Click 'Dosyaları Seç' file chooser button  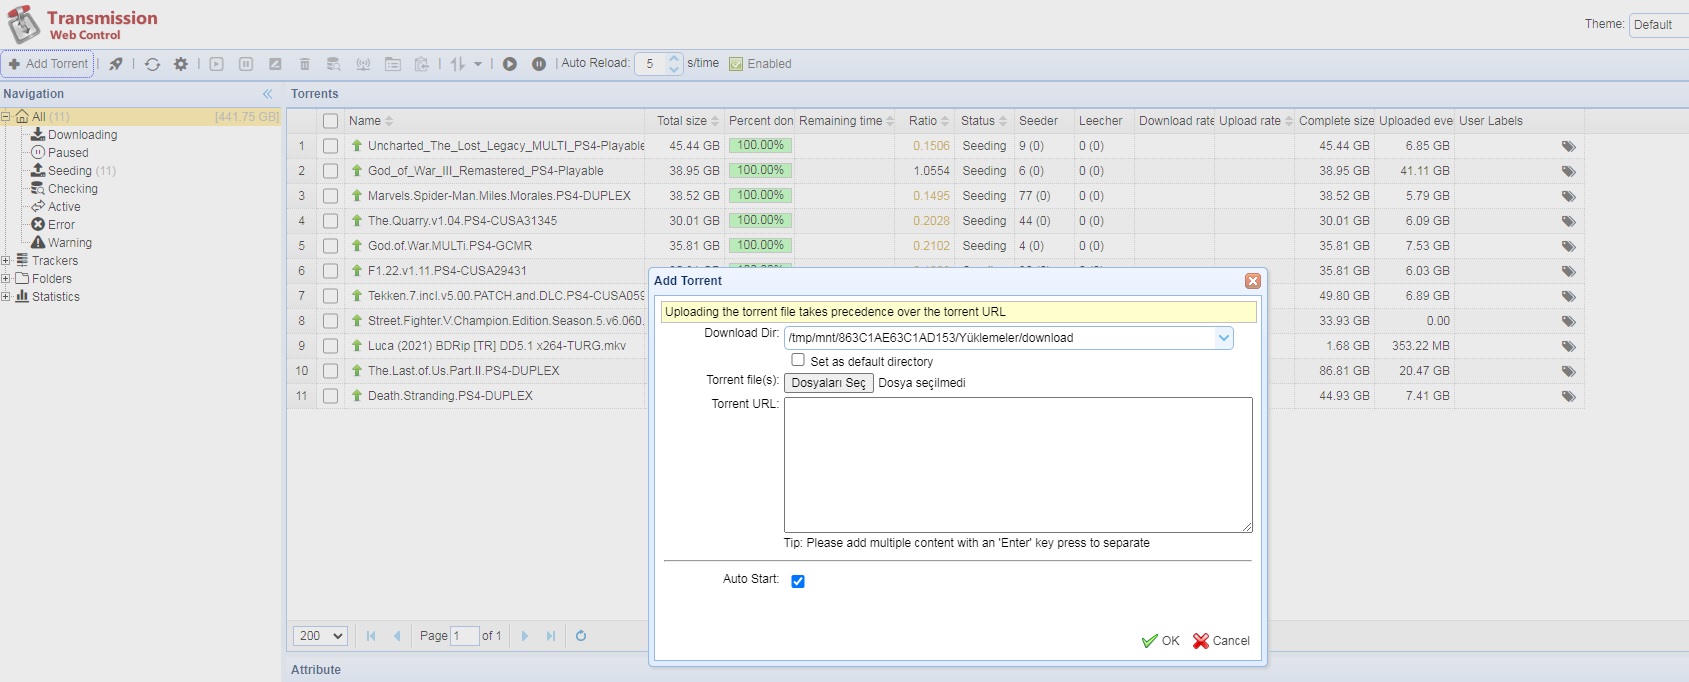(x=828, y=383)
